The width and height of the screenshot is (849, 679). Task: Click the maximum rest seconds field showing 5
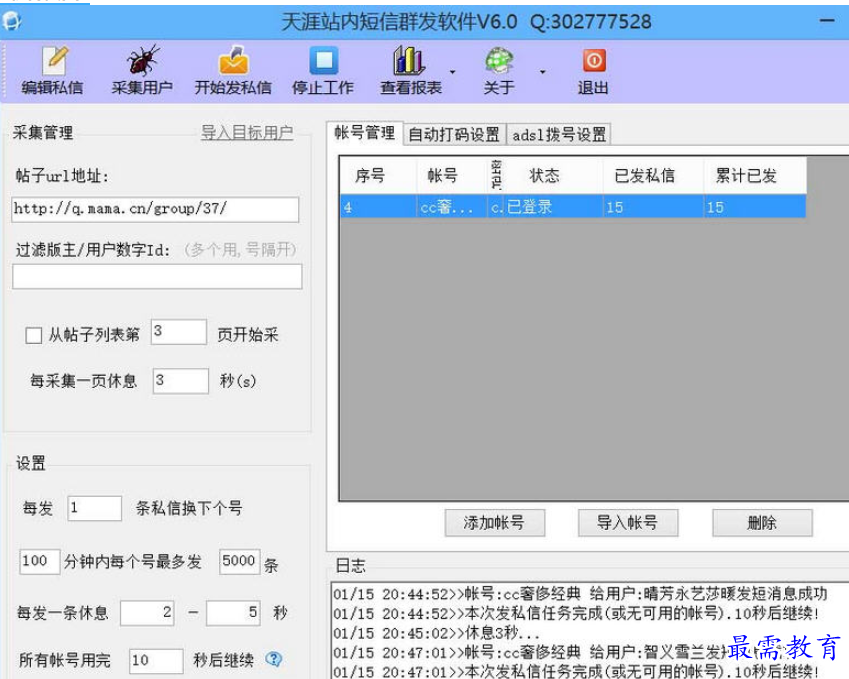(233, 613)
